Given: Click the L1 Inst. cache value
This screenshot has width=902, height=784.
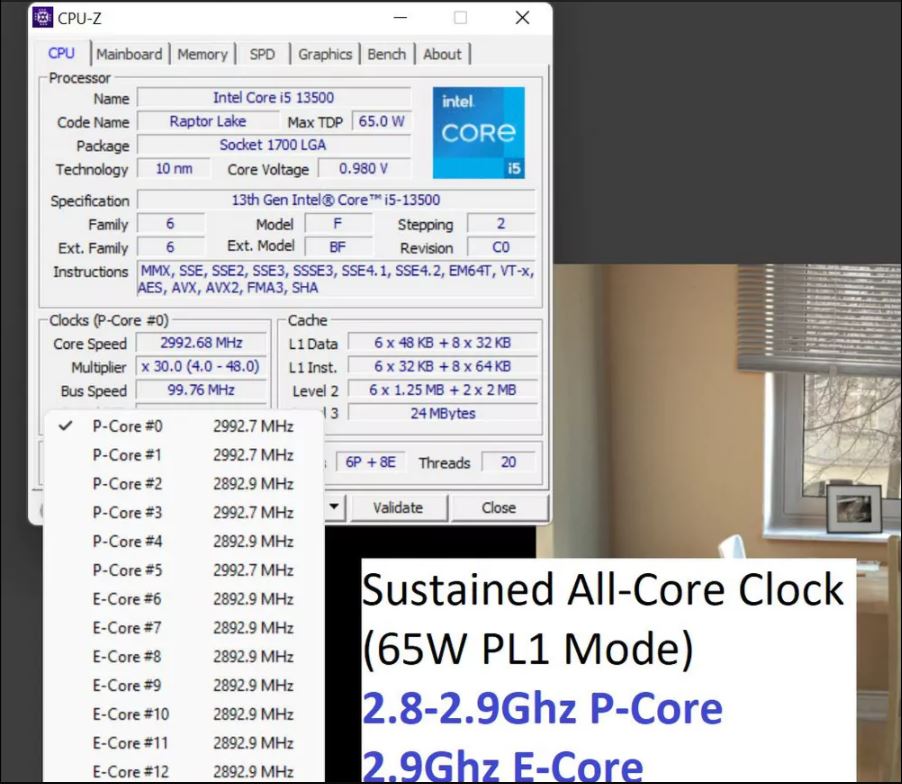Looking at the screenshot, I should tap(443, 366).
